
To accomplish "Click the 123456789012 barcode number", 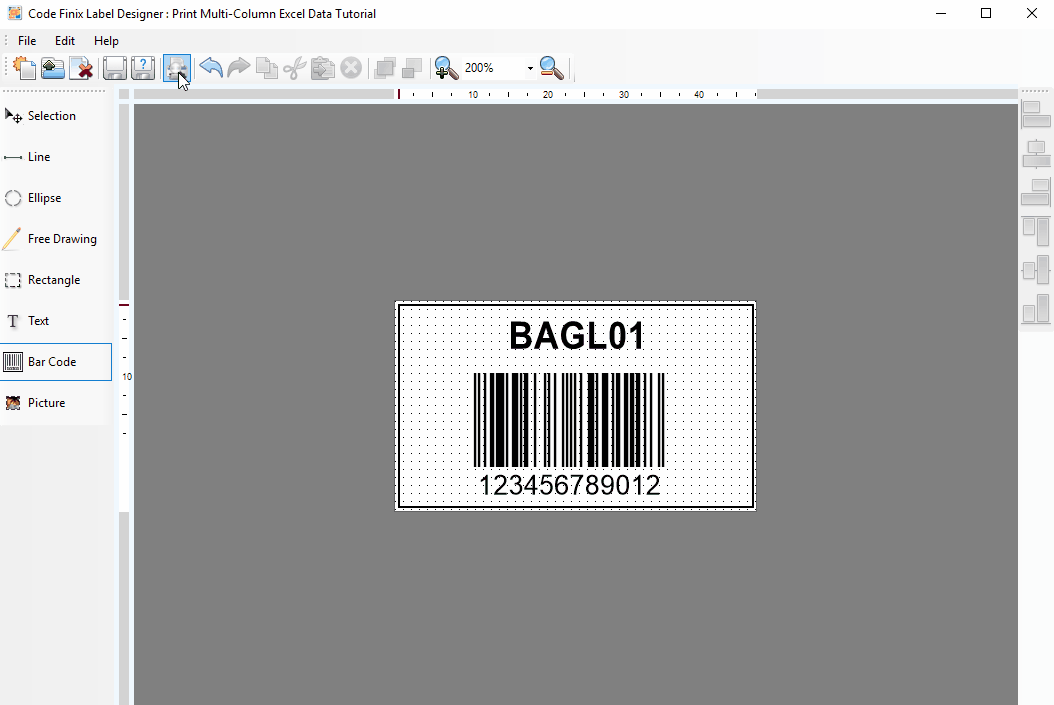I will click(x=569, y=485).
